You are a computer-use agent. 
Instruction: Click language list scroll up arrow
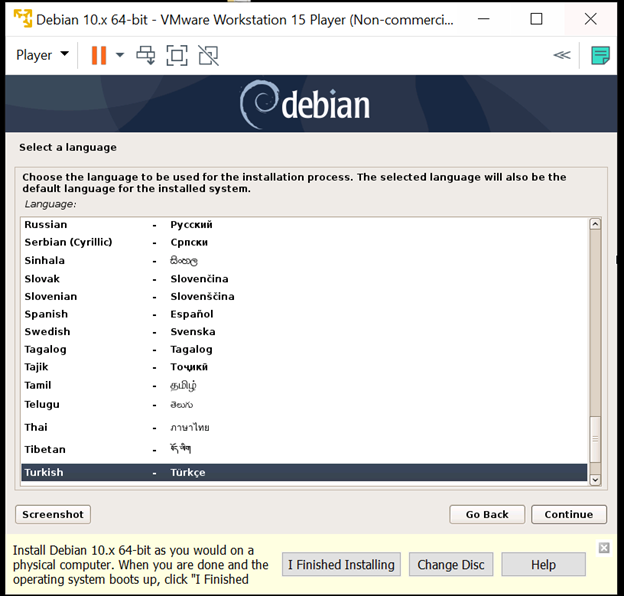coord(595,224)
